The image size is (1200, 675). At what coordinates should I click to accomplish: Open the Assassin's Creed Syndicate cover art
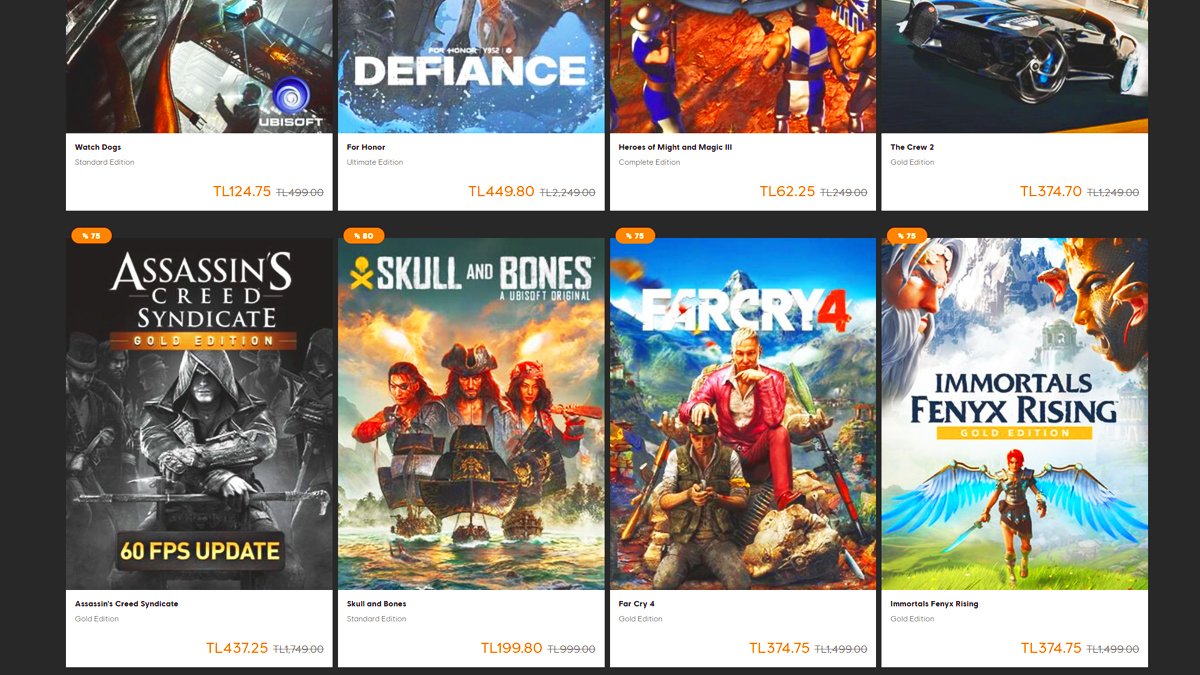click(199, 414)
